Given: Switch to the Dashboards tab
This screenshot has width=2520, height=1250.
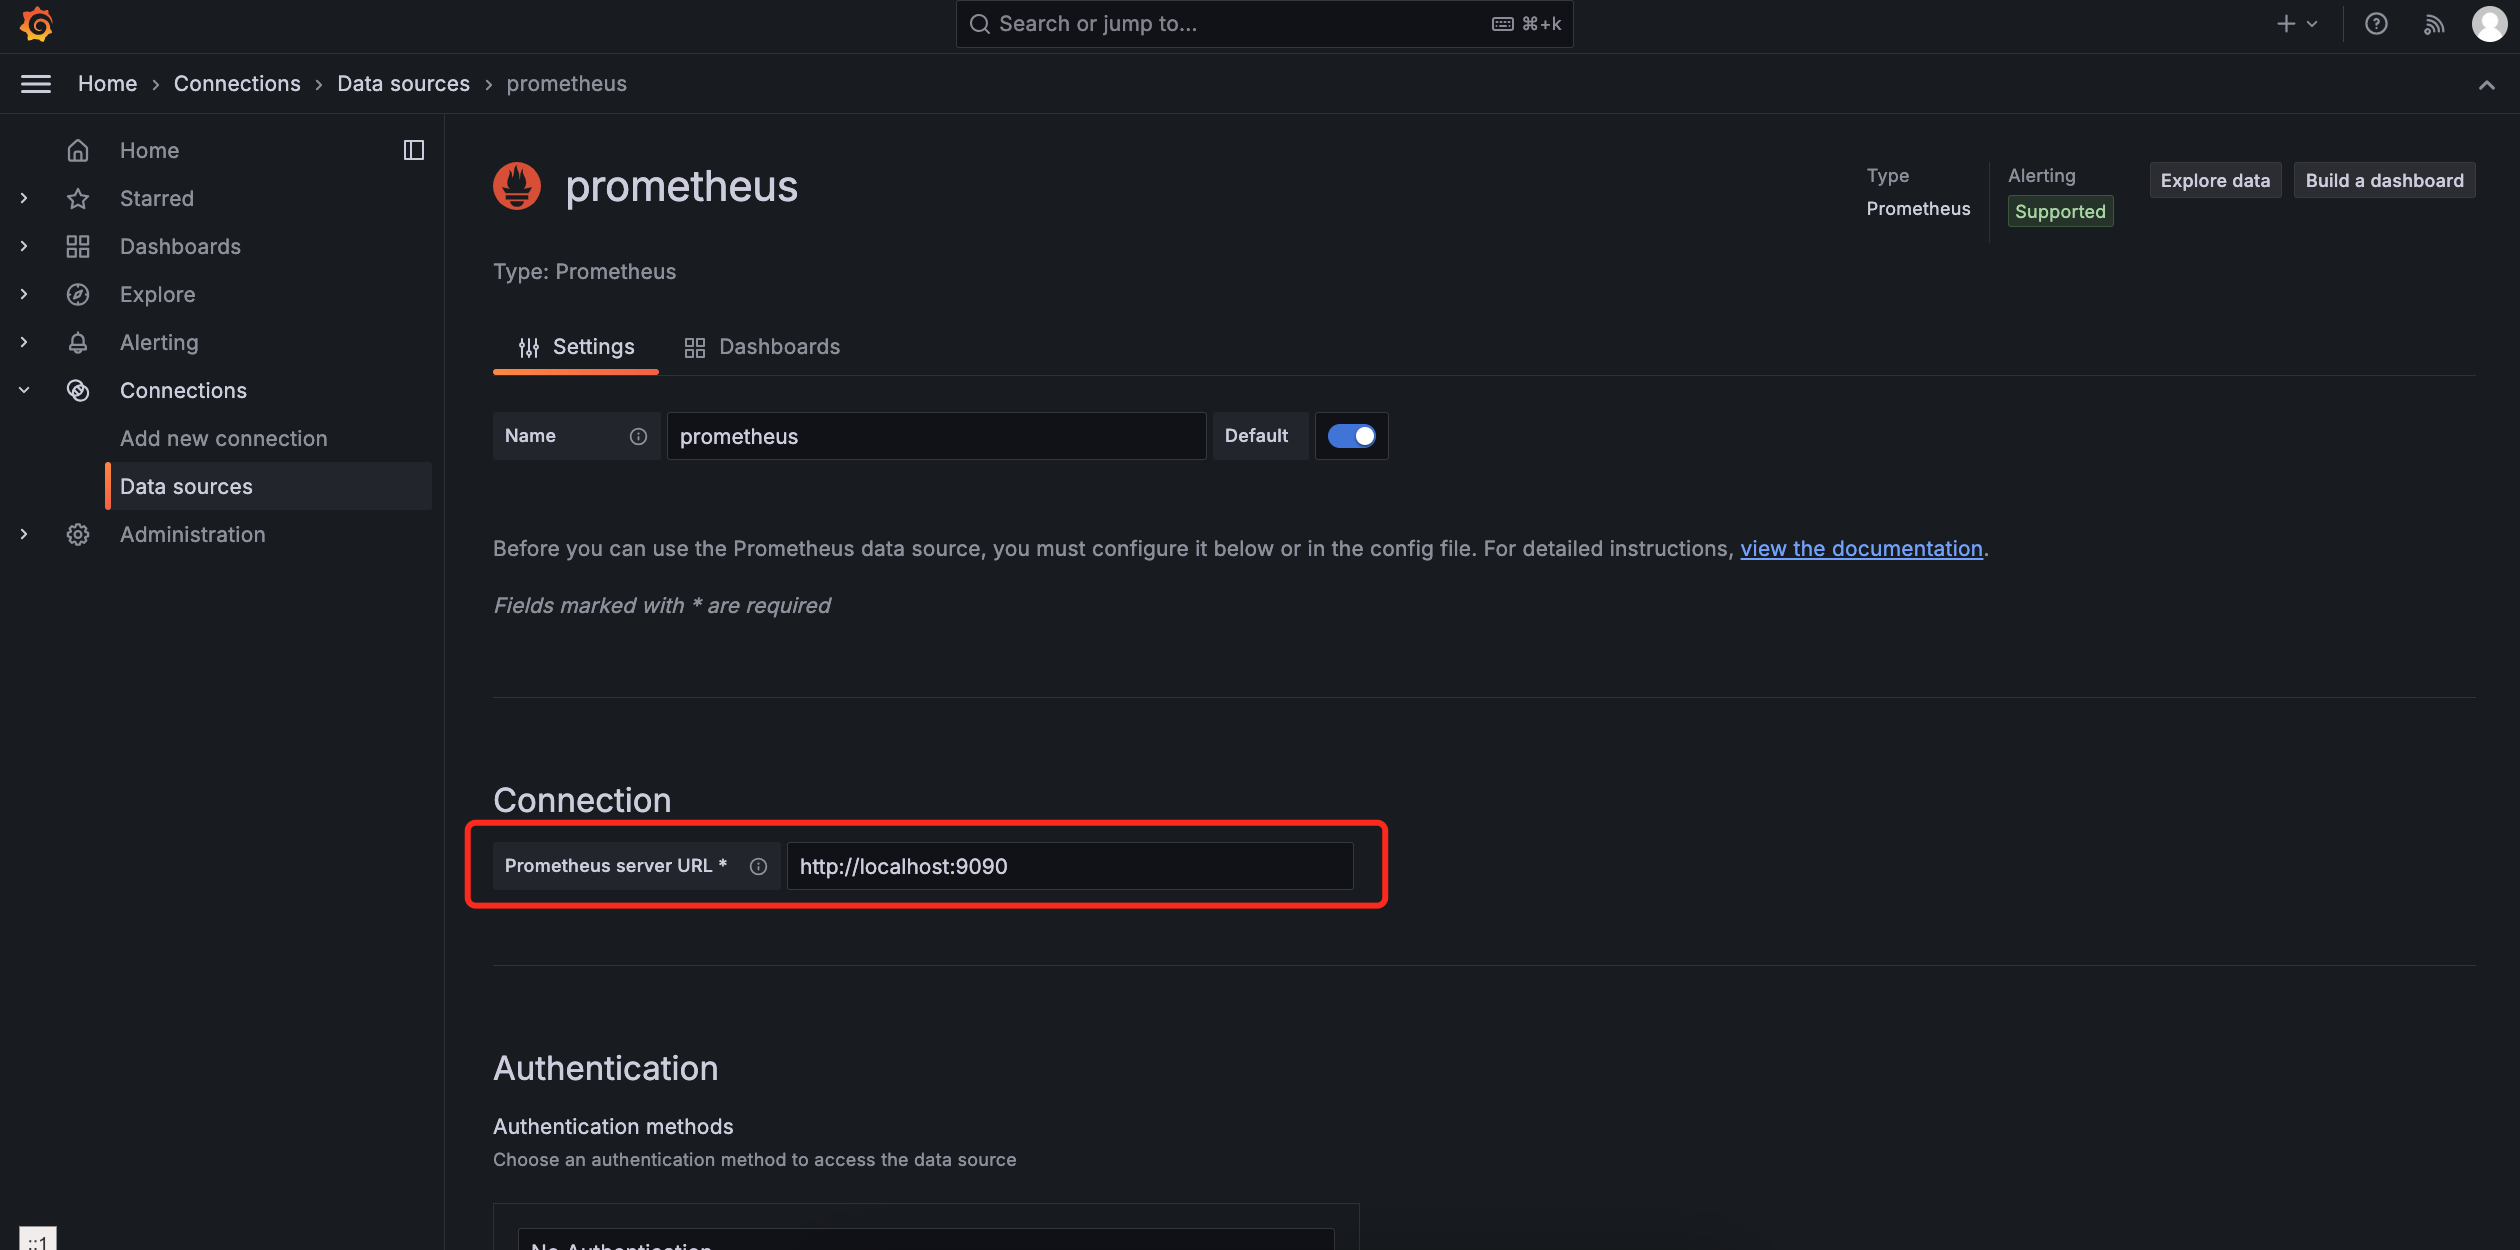Looking at the screenshot, I should 762,347.
